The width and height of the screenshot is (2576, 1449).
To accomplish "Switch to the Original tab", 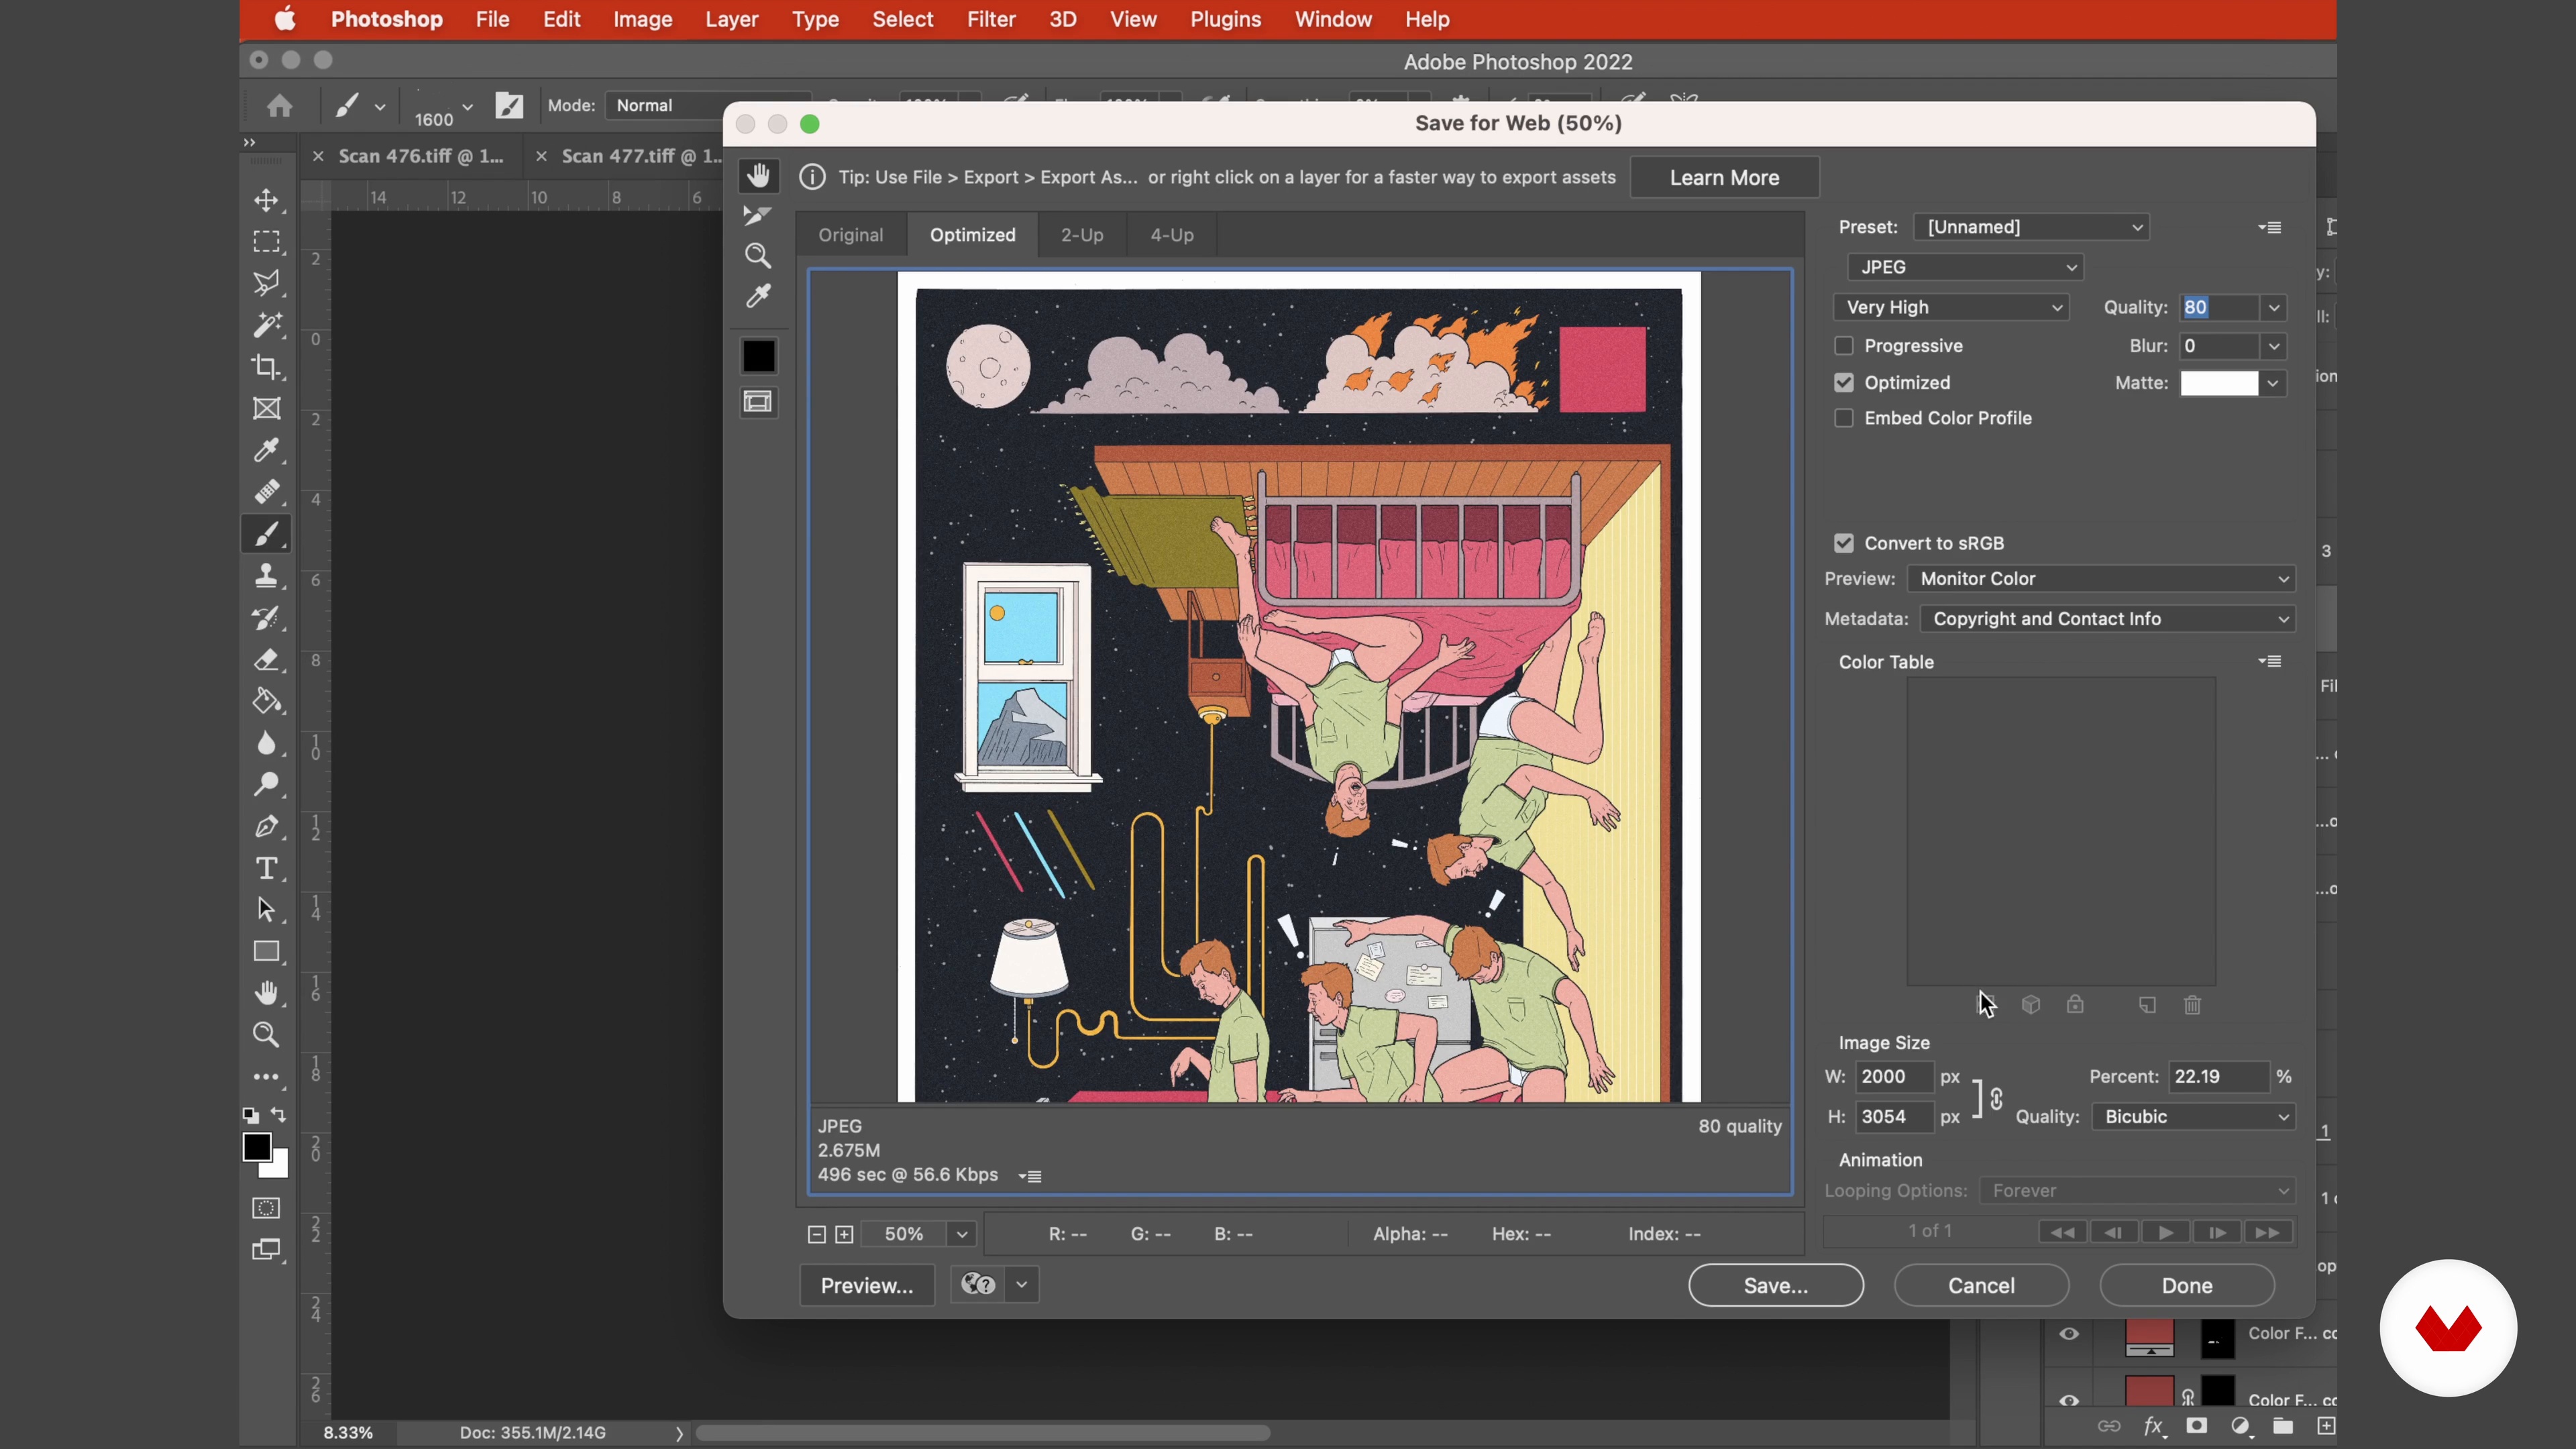I will click(x=851, y=235).
